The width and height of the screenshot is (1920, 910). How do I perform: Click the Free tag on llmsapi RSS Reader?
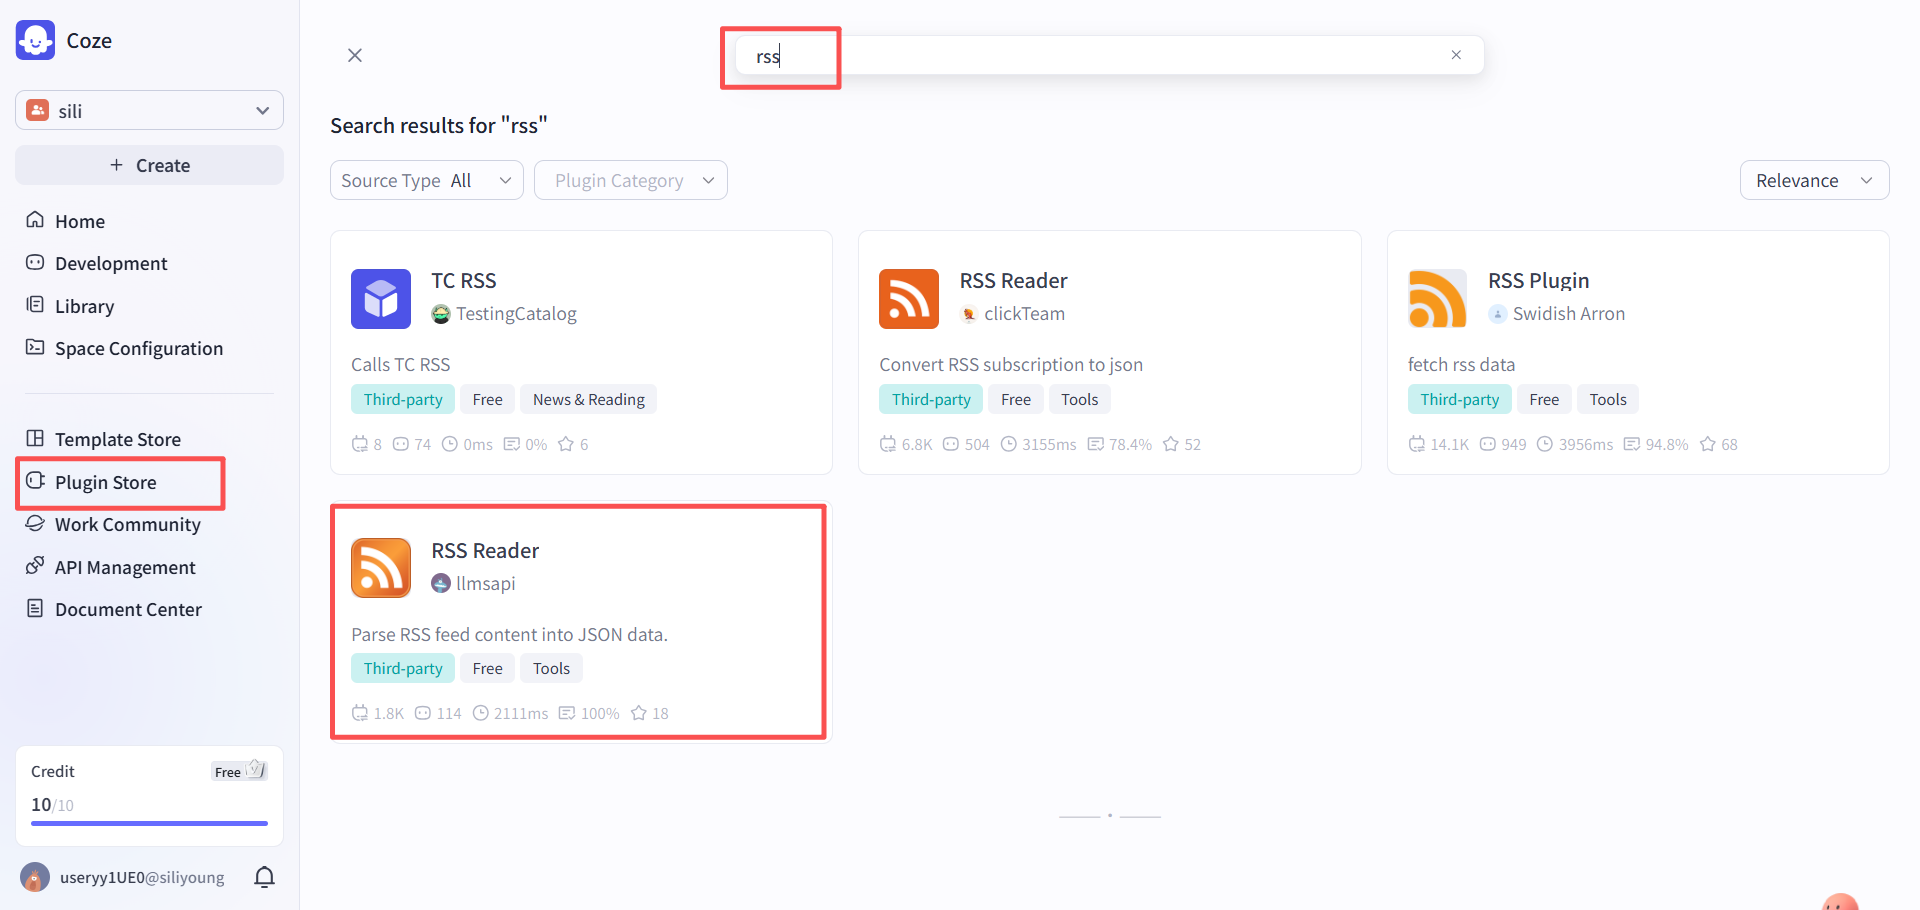(x=488, y=668)
